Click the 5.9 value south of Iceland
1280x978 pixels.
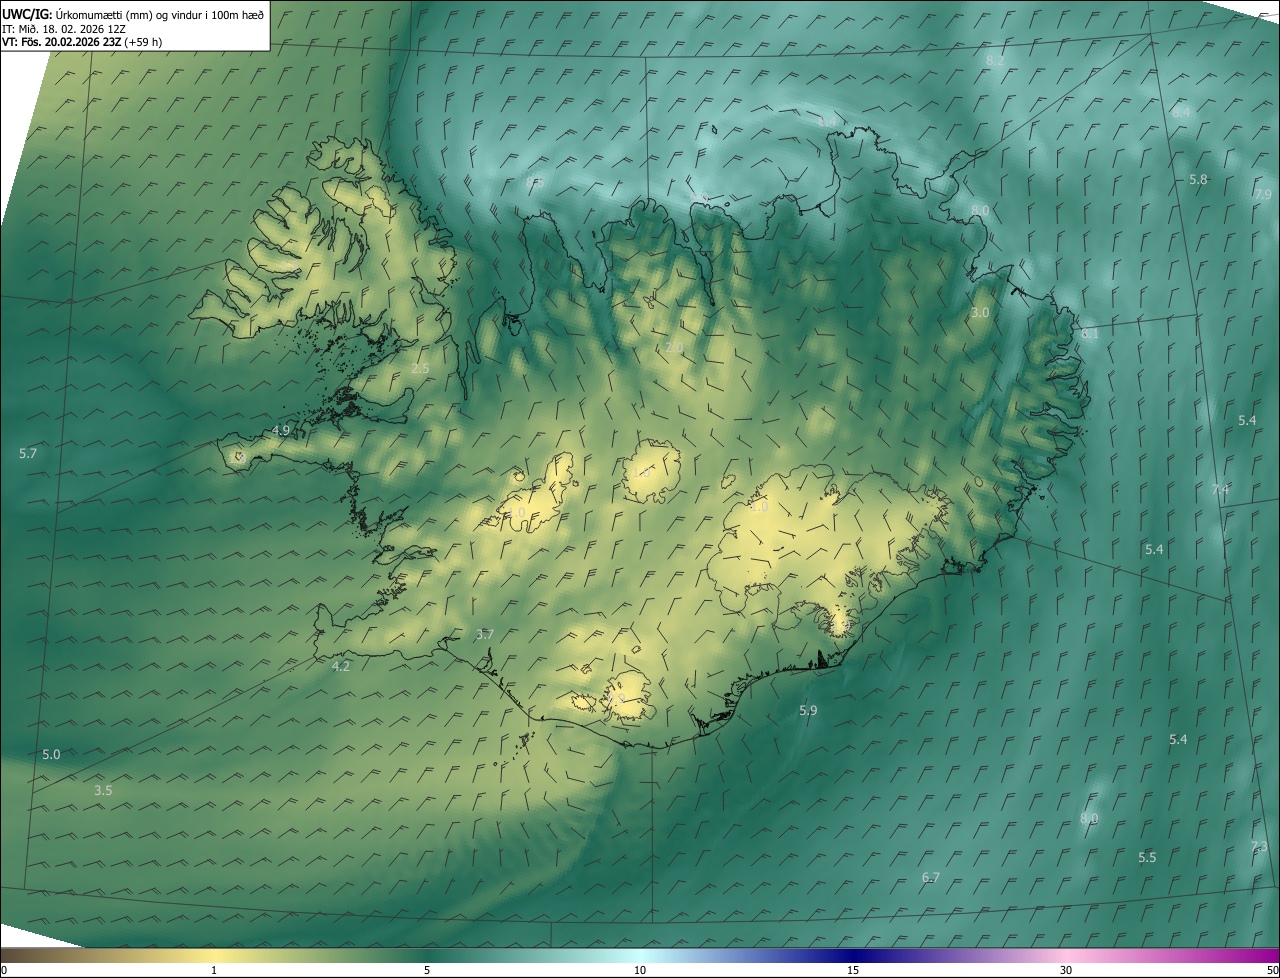pos(808,710)
